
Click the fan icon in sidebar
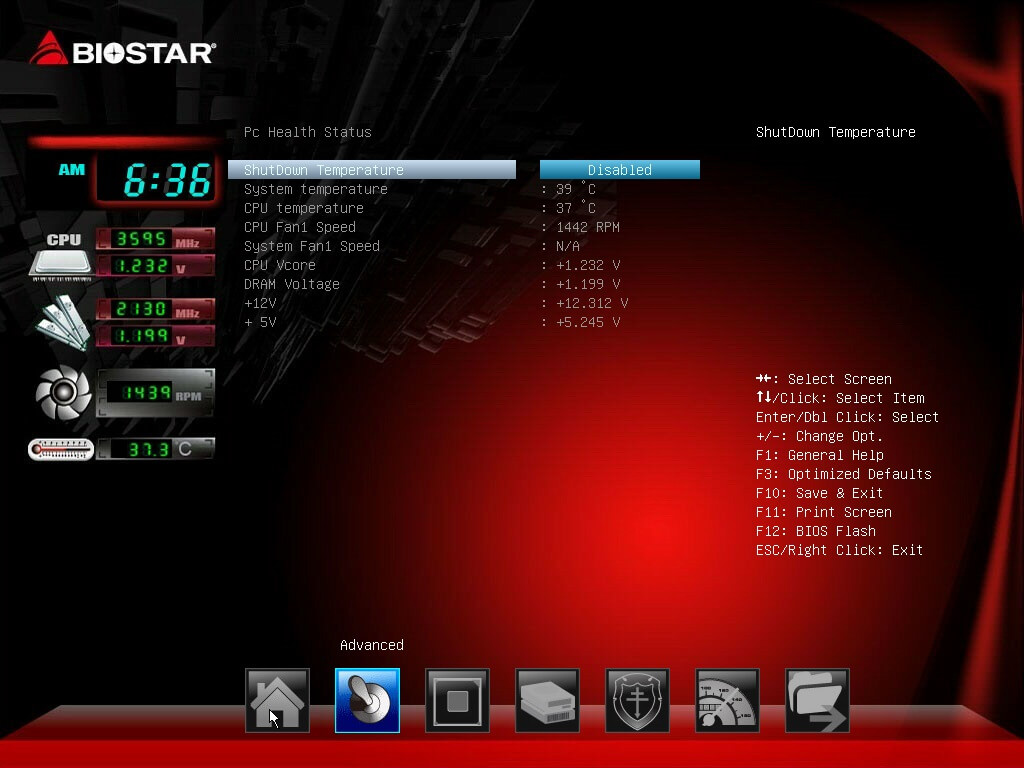click(63, 393)
